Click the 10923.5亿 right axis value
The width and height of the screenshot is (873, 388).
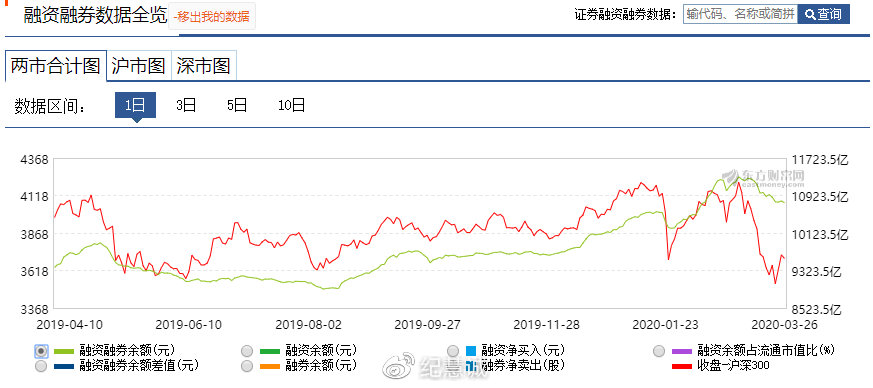coord(819,198)
